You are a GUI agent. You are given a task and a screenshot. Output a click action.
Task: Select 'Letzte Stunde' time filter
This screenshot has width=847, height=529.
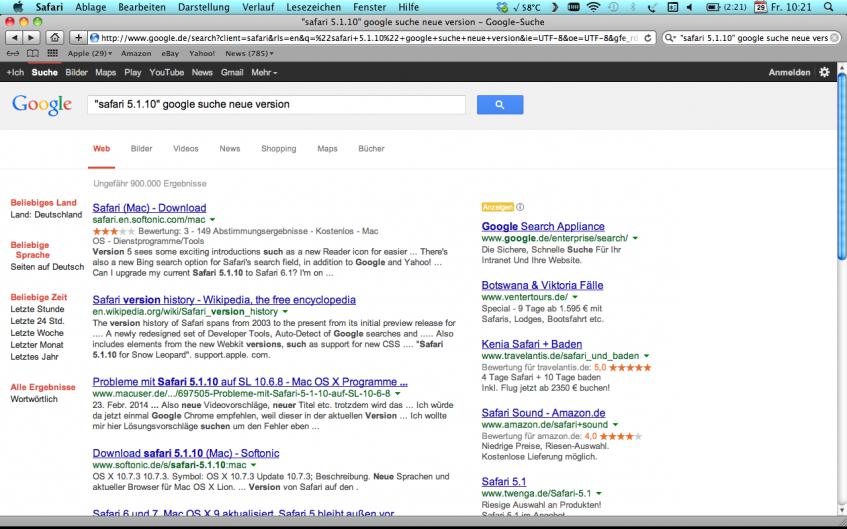click(x=37, y=309)
